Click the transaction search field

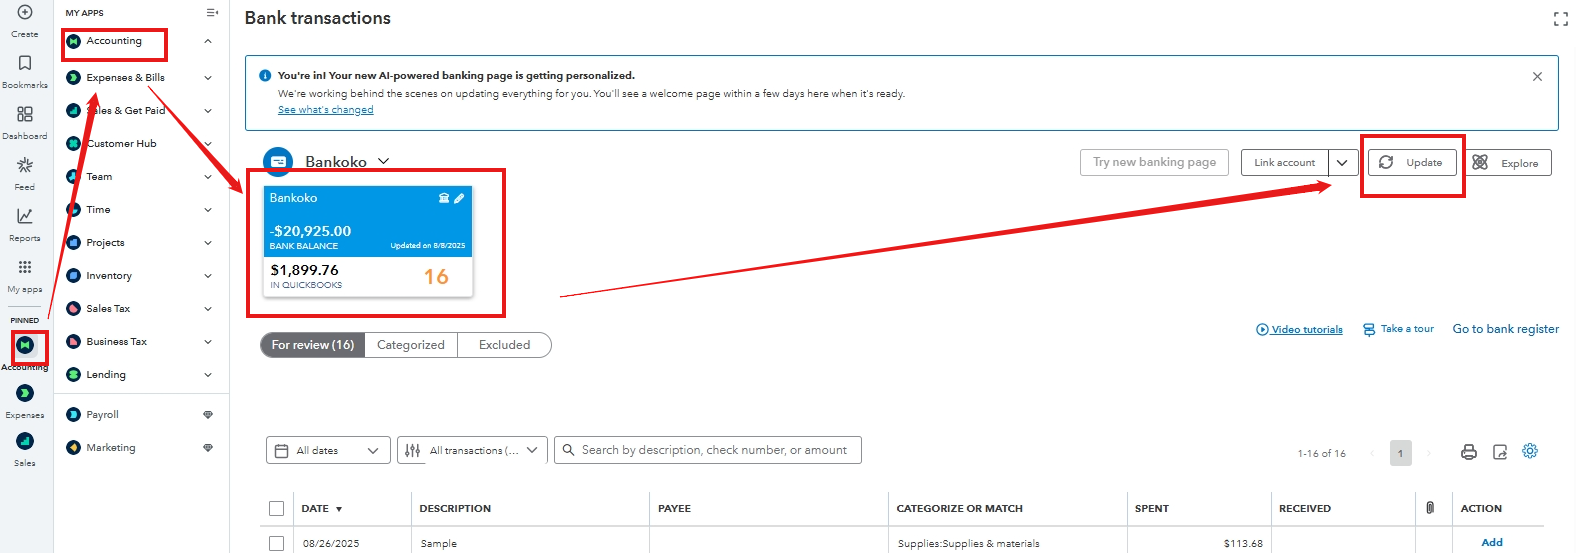708,450
